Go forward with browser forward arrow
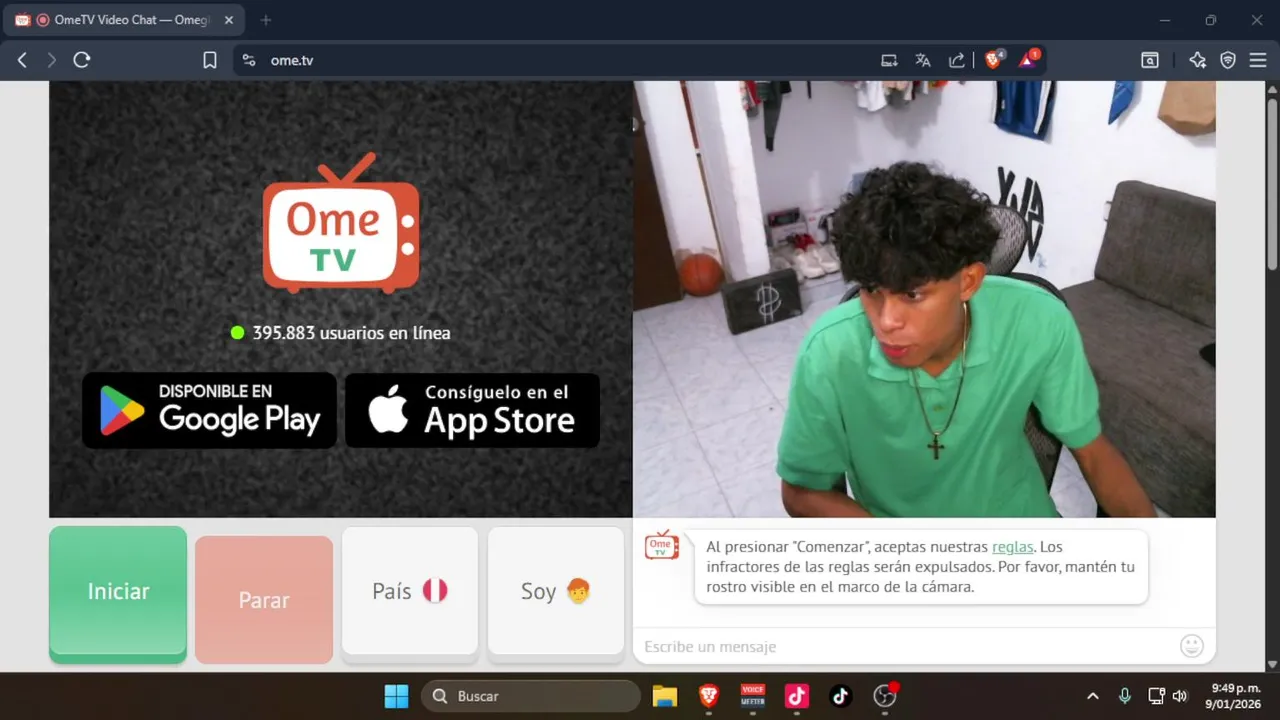Viewport: 1280px width, 720px height. [52, 60]
